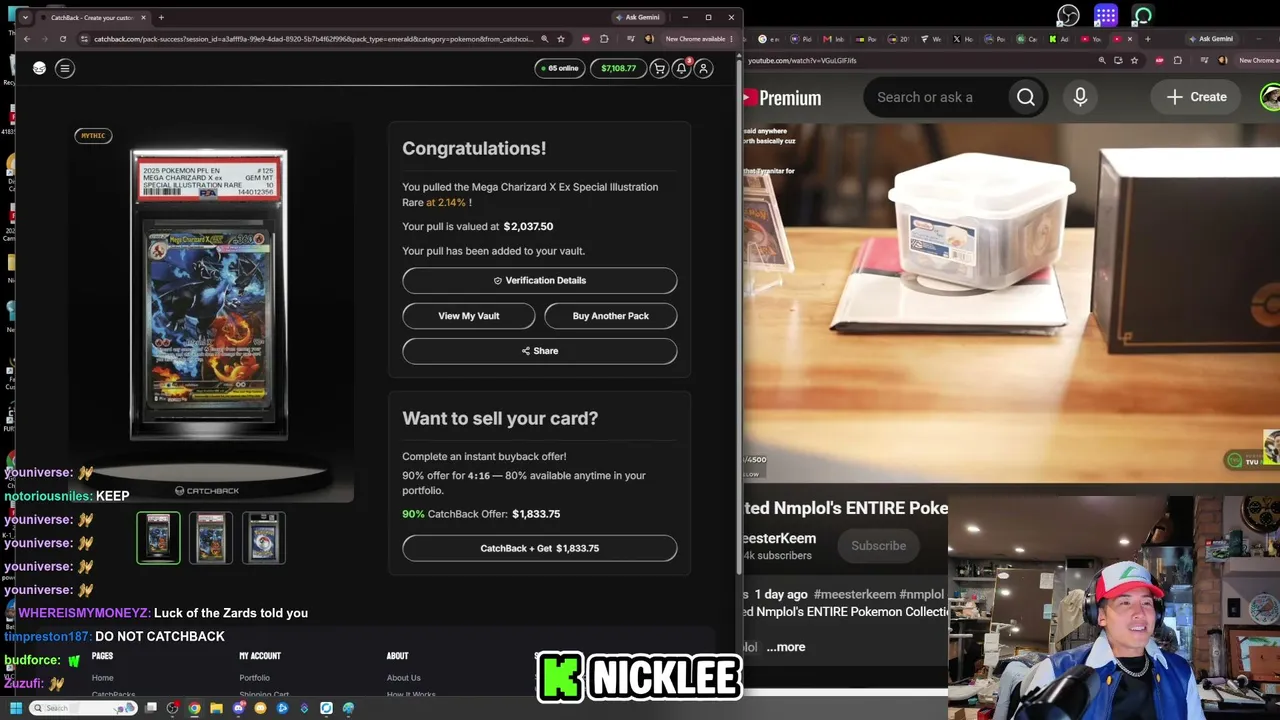The width and height of the screenshot is (1280, 720).
Task: Click the YouTube address bar URL
Action: click(802, 60)
